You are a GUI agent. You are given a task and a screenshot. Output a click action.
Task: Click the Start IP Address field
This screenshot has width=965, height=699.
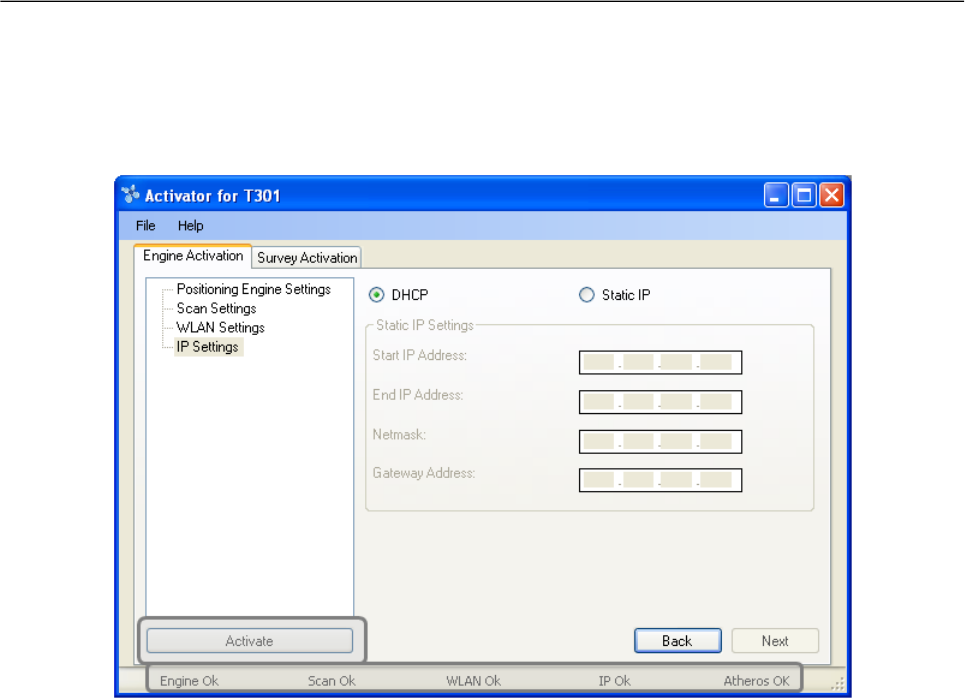[660, 362]
